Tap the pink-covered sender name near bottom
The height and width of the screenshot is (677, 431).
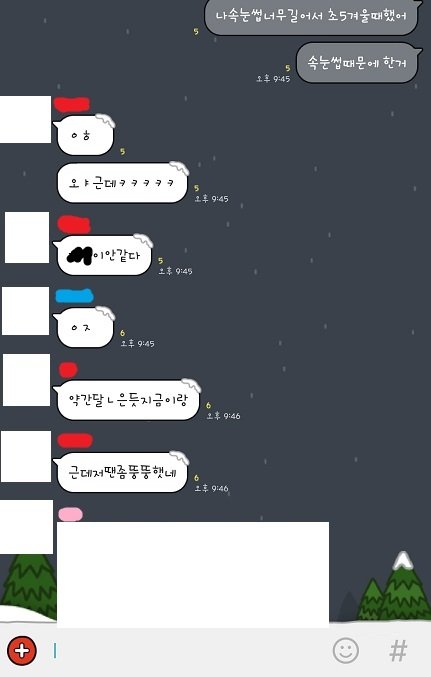[70, 514]
